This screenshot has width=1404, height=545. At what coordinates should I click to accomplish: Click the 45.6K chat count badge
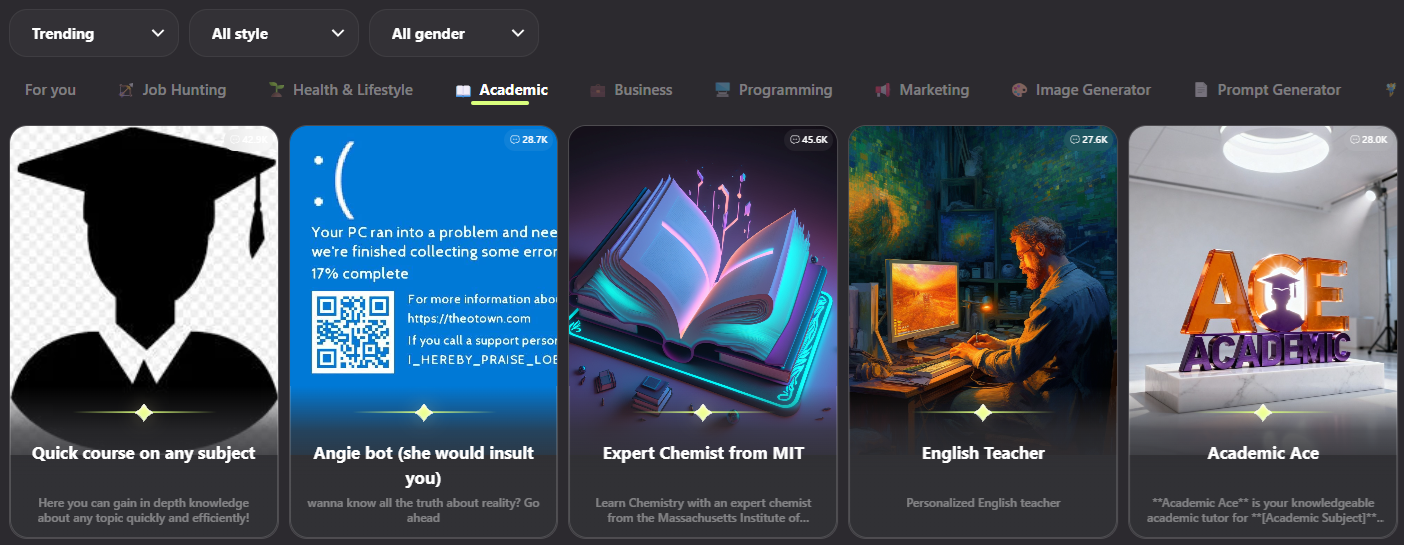tap(808, 140)
